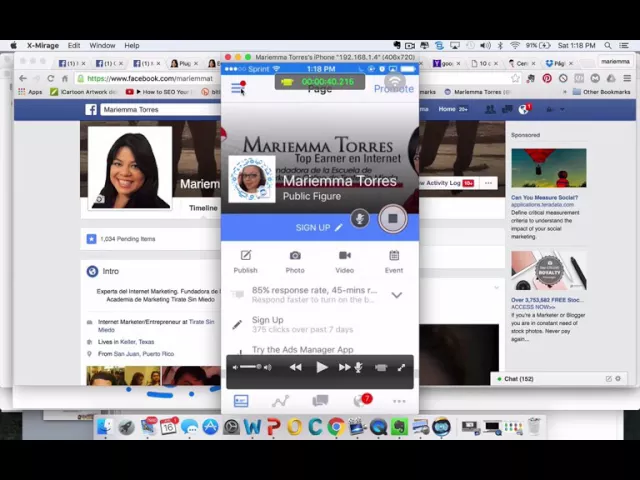Open the Apps bookmarks shortcut

click(x=30, y=92)
